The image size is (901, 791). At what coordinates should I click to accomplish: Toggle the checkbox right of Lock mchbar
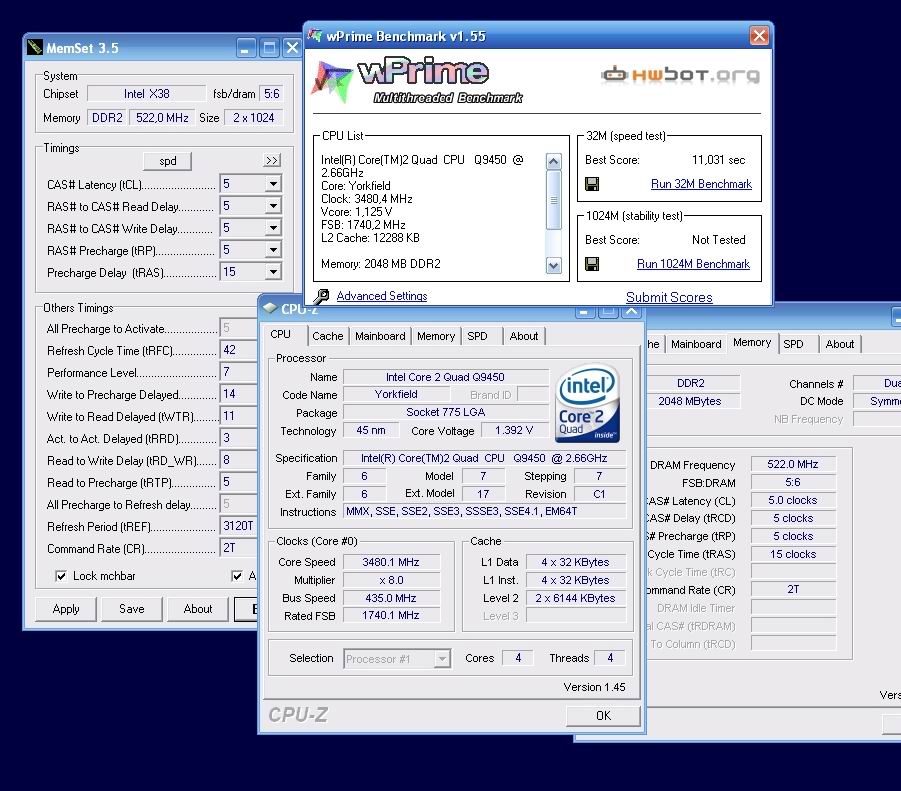[x=237, y=576]
